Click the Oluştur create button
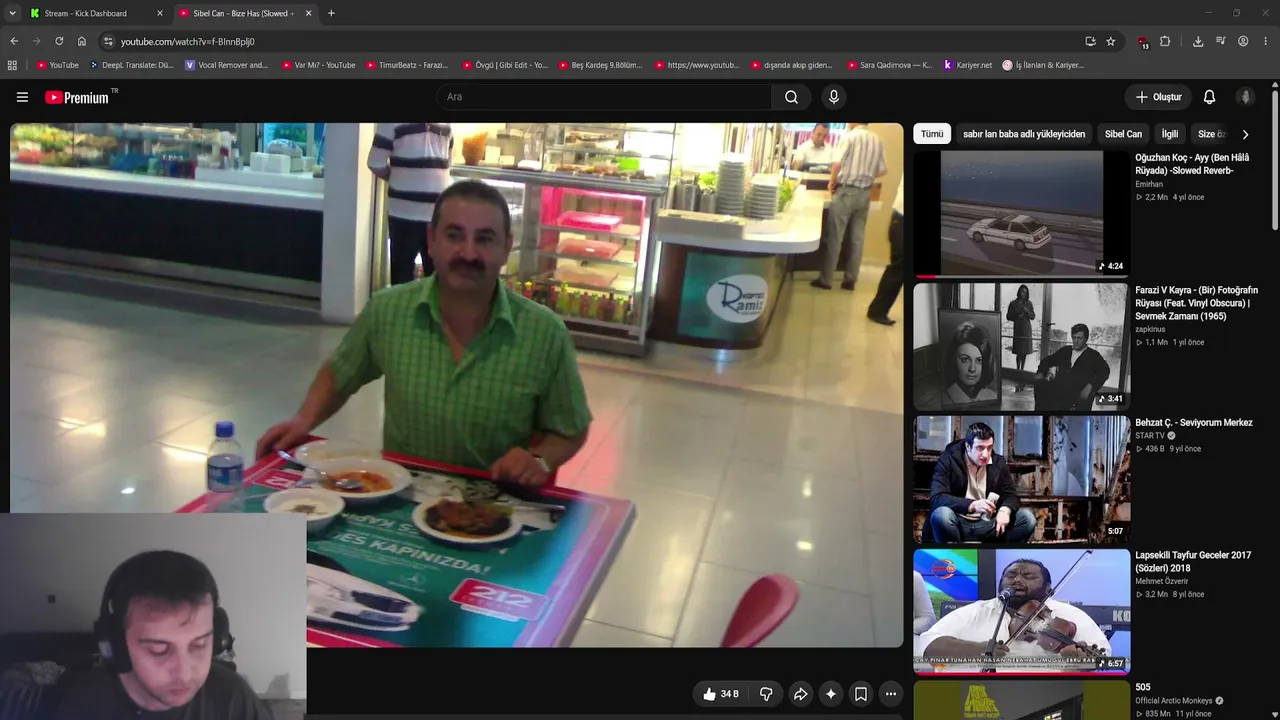 [x=1158, y=97]
